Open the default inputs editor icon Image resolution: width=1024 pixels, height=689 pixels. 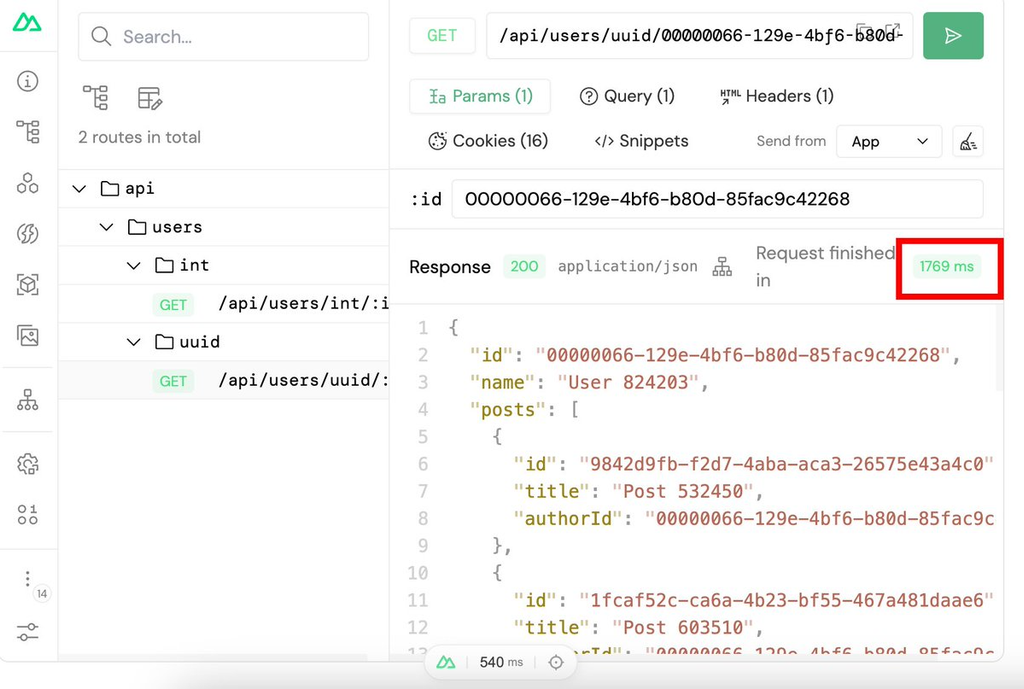click(150, 98)
